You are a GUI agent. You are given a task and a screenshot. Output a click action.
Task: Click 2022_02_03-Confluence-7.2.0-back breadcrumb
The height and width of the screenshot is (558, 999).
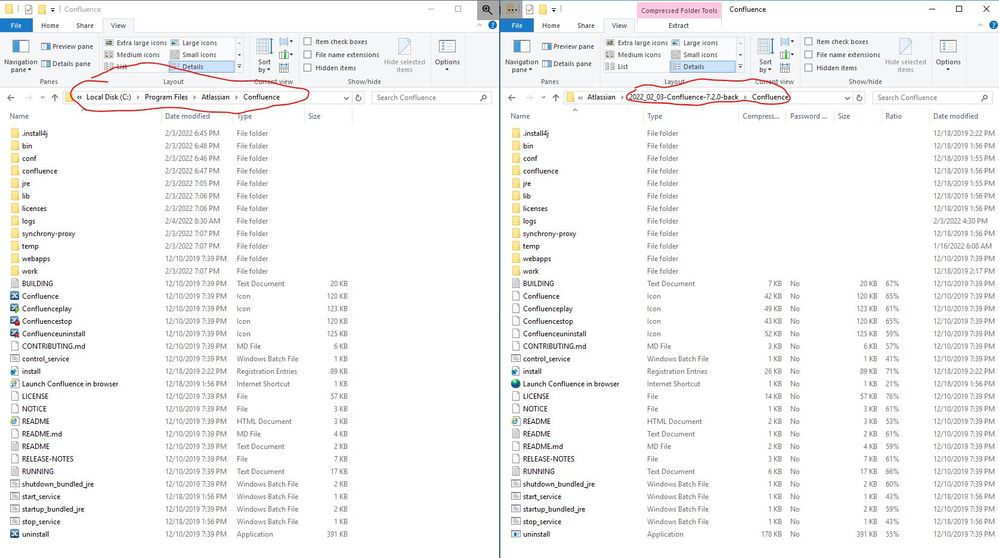pos(684,97)
